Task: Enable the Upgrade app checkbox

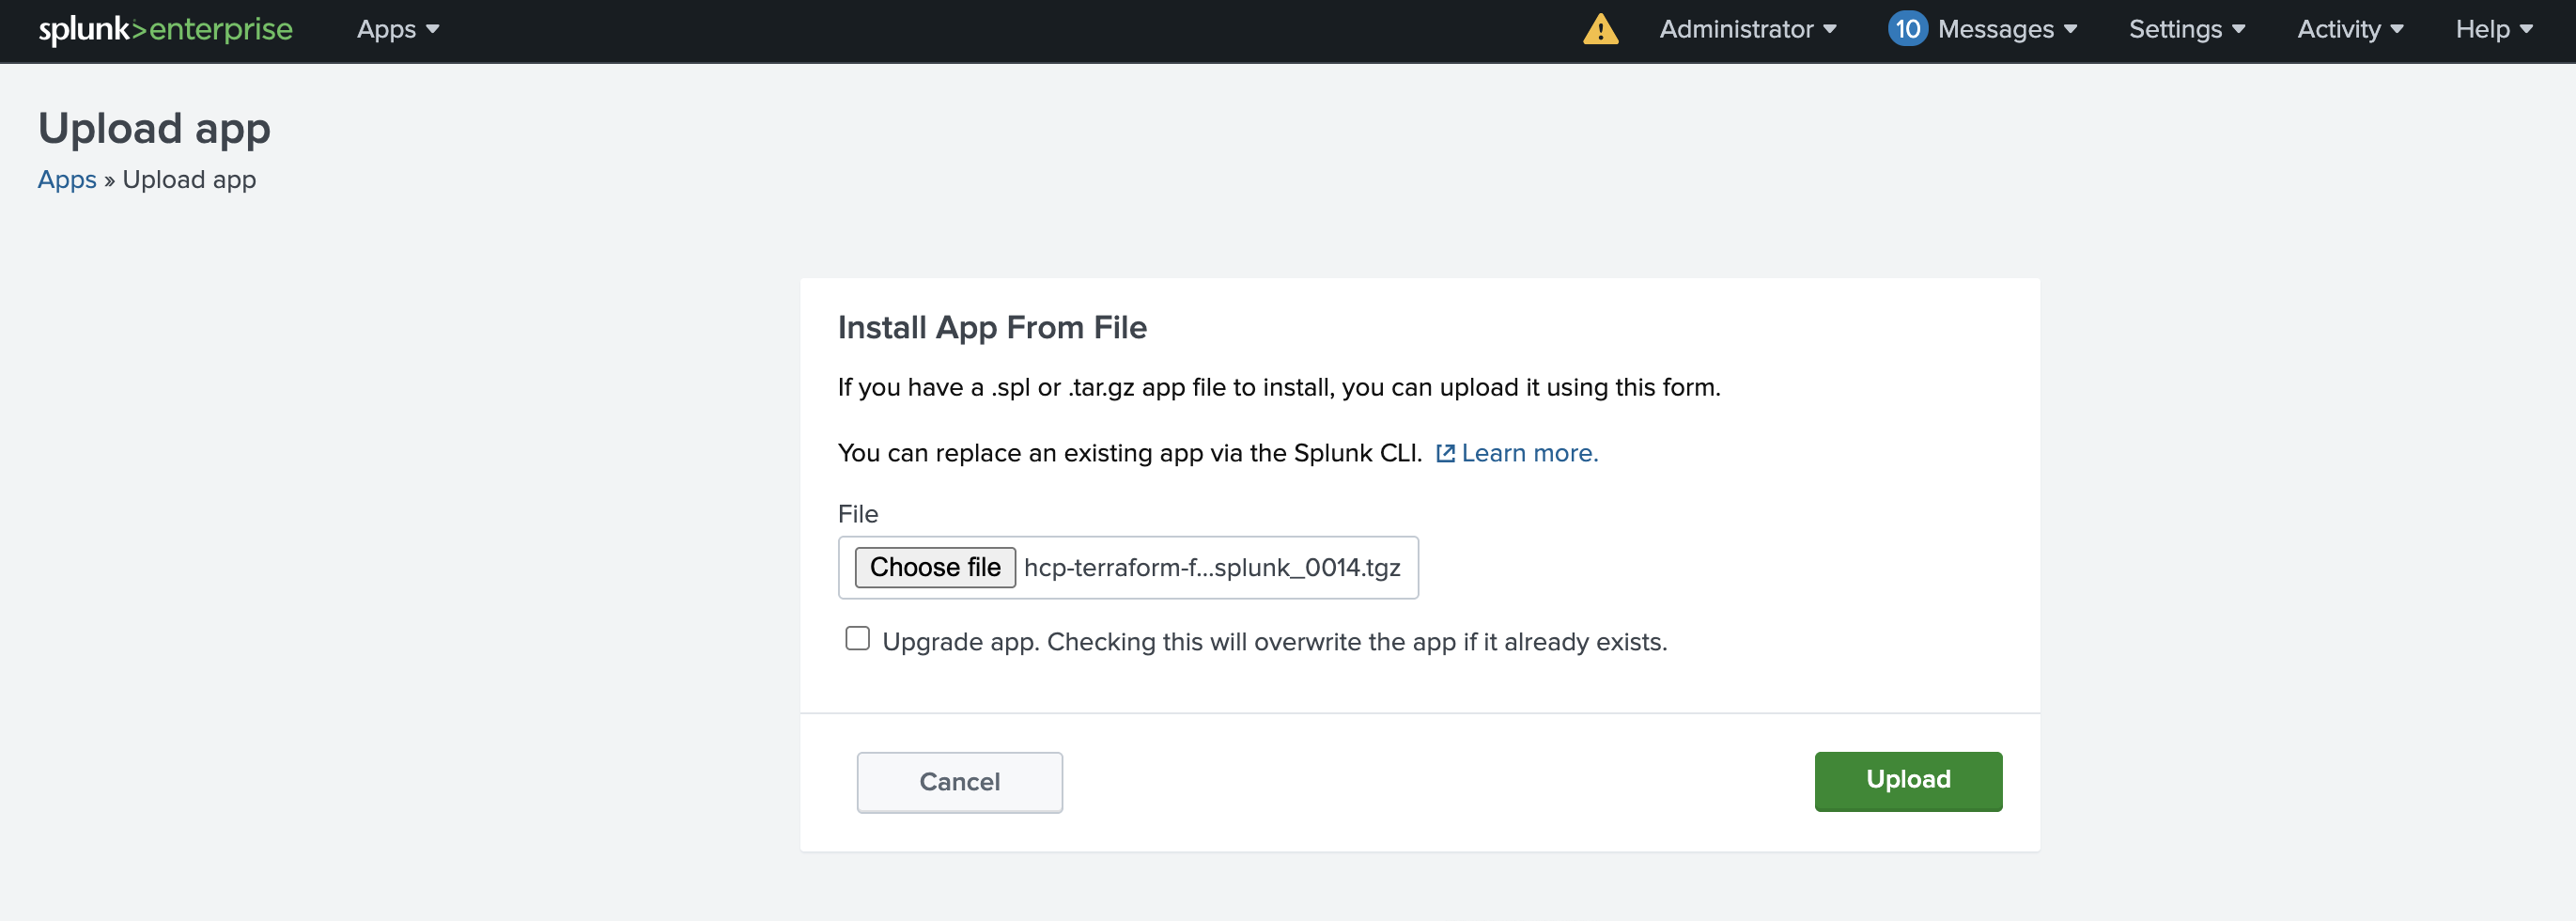Action: [857, 639]
